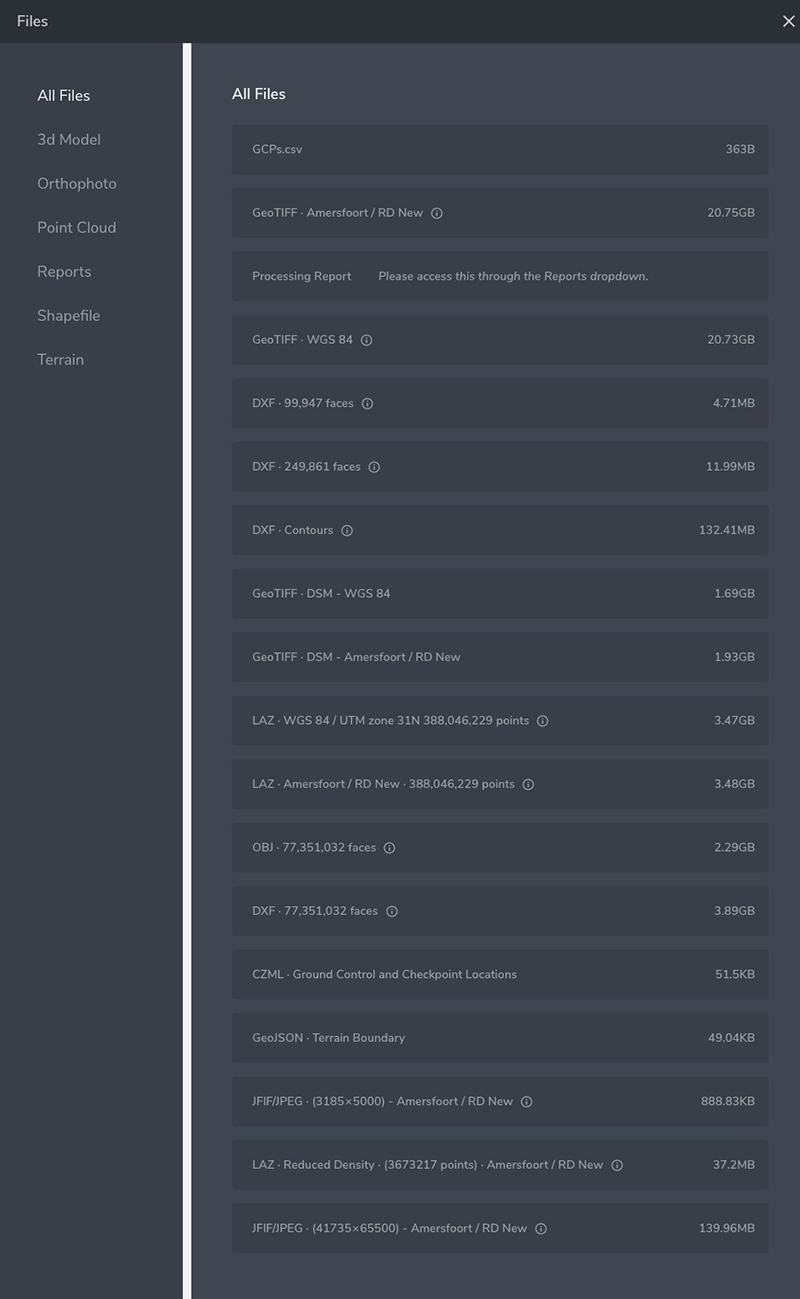Click info icon beside DXF 77,351,032 faces
The height and width of the screenshot is (1299, 800).
[x=392, y=911]
